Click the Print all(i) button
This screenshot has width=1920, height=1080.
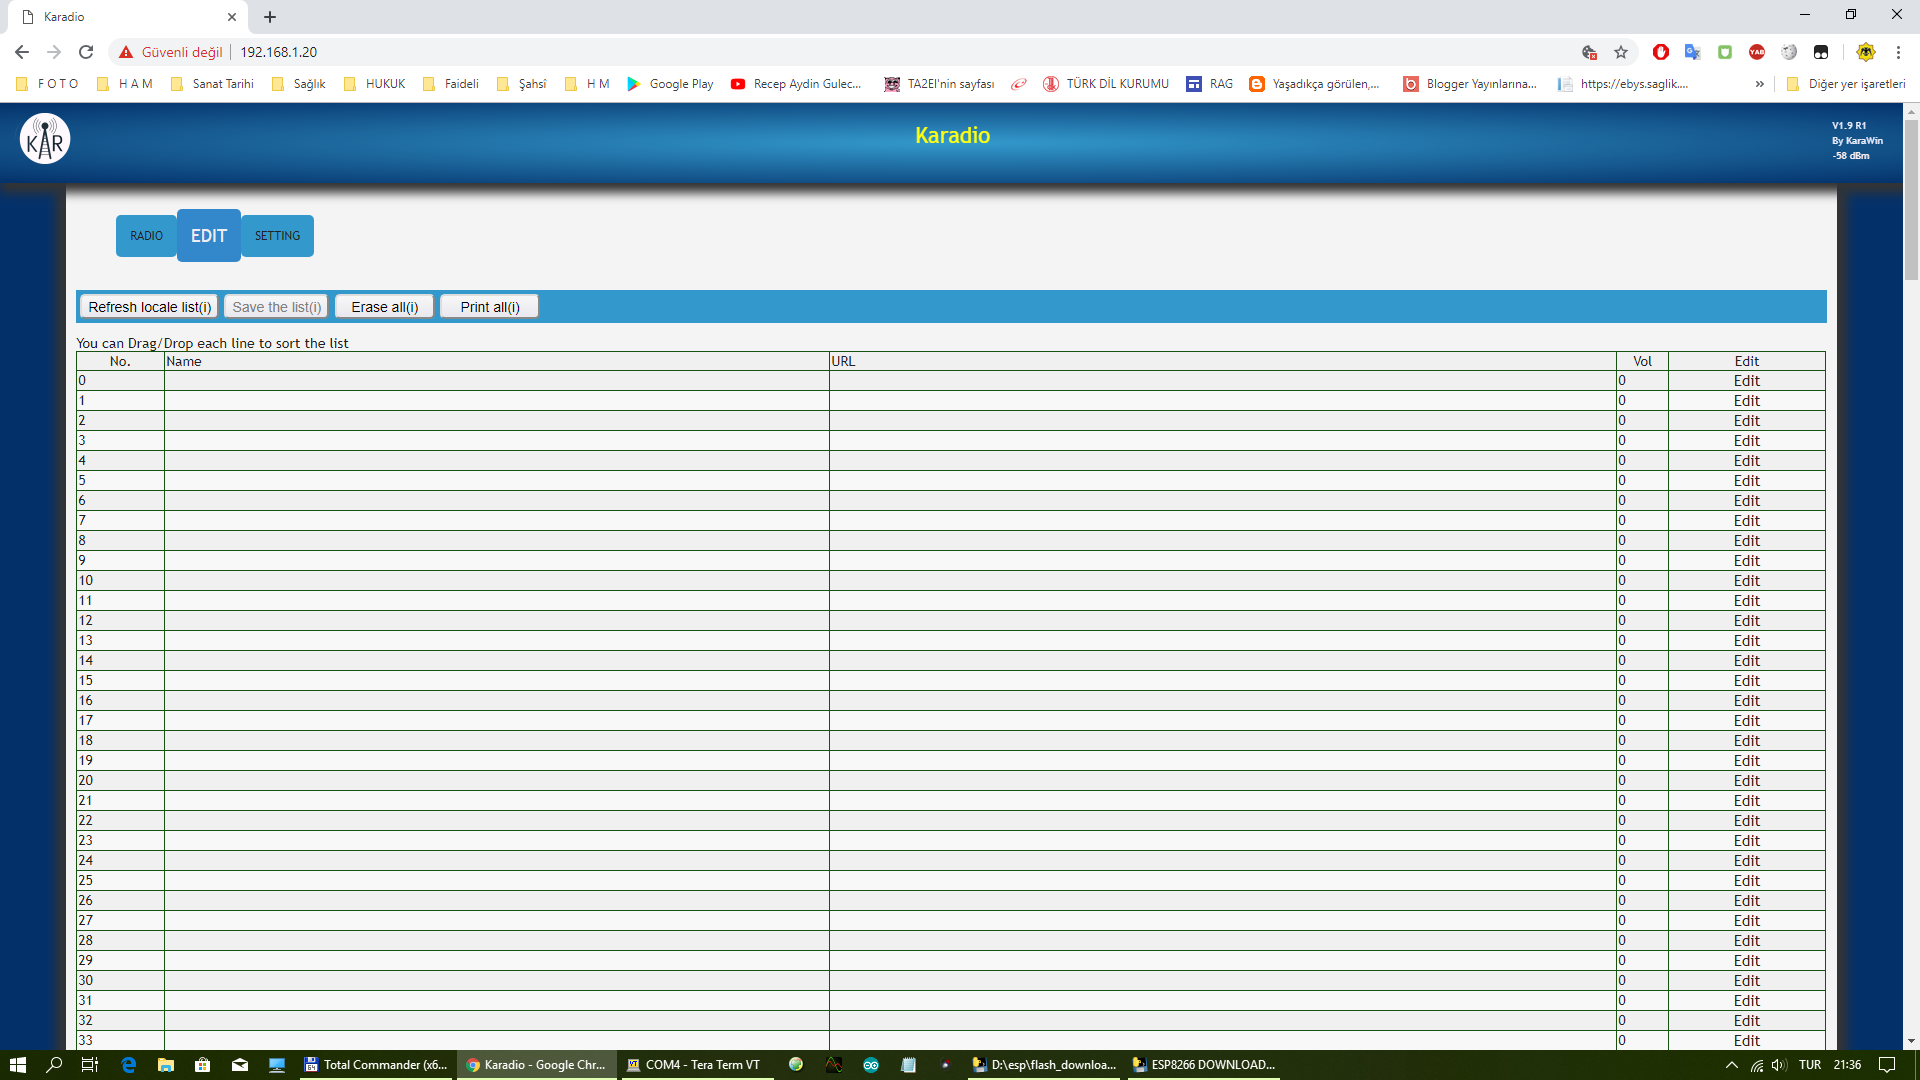[489, 307]
